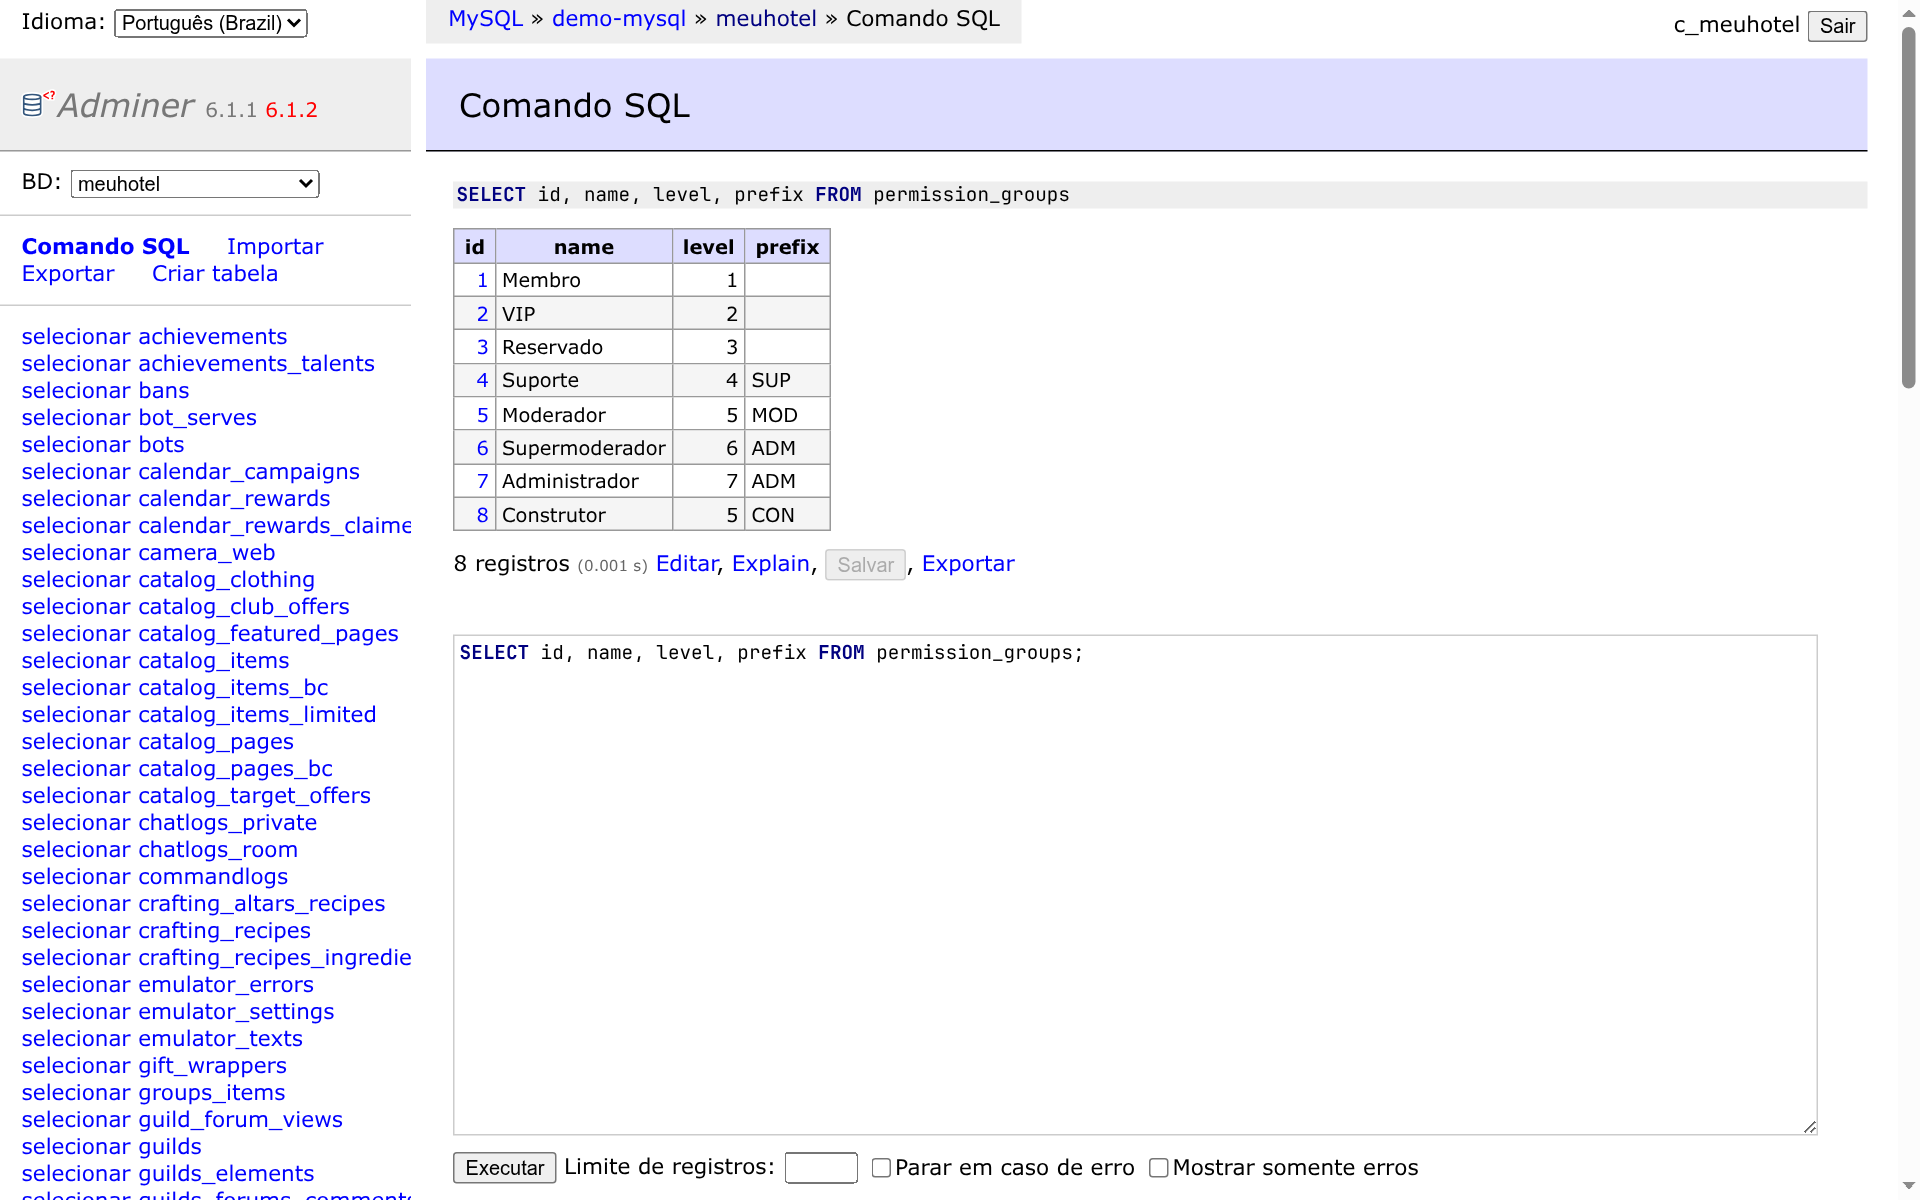Viewport: 1920px width, 1200px height.
Task: Open Exportar in the sidebar menu
Action: pos(68,274)
